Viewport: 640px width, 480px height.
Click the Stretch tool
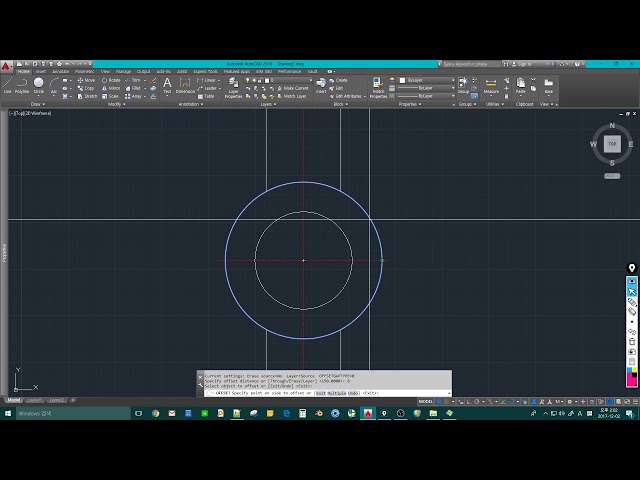(87, 96)
